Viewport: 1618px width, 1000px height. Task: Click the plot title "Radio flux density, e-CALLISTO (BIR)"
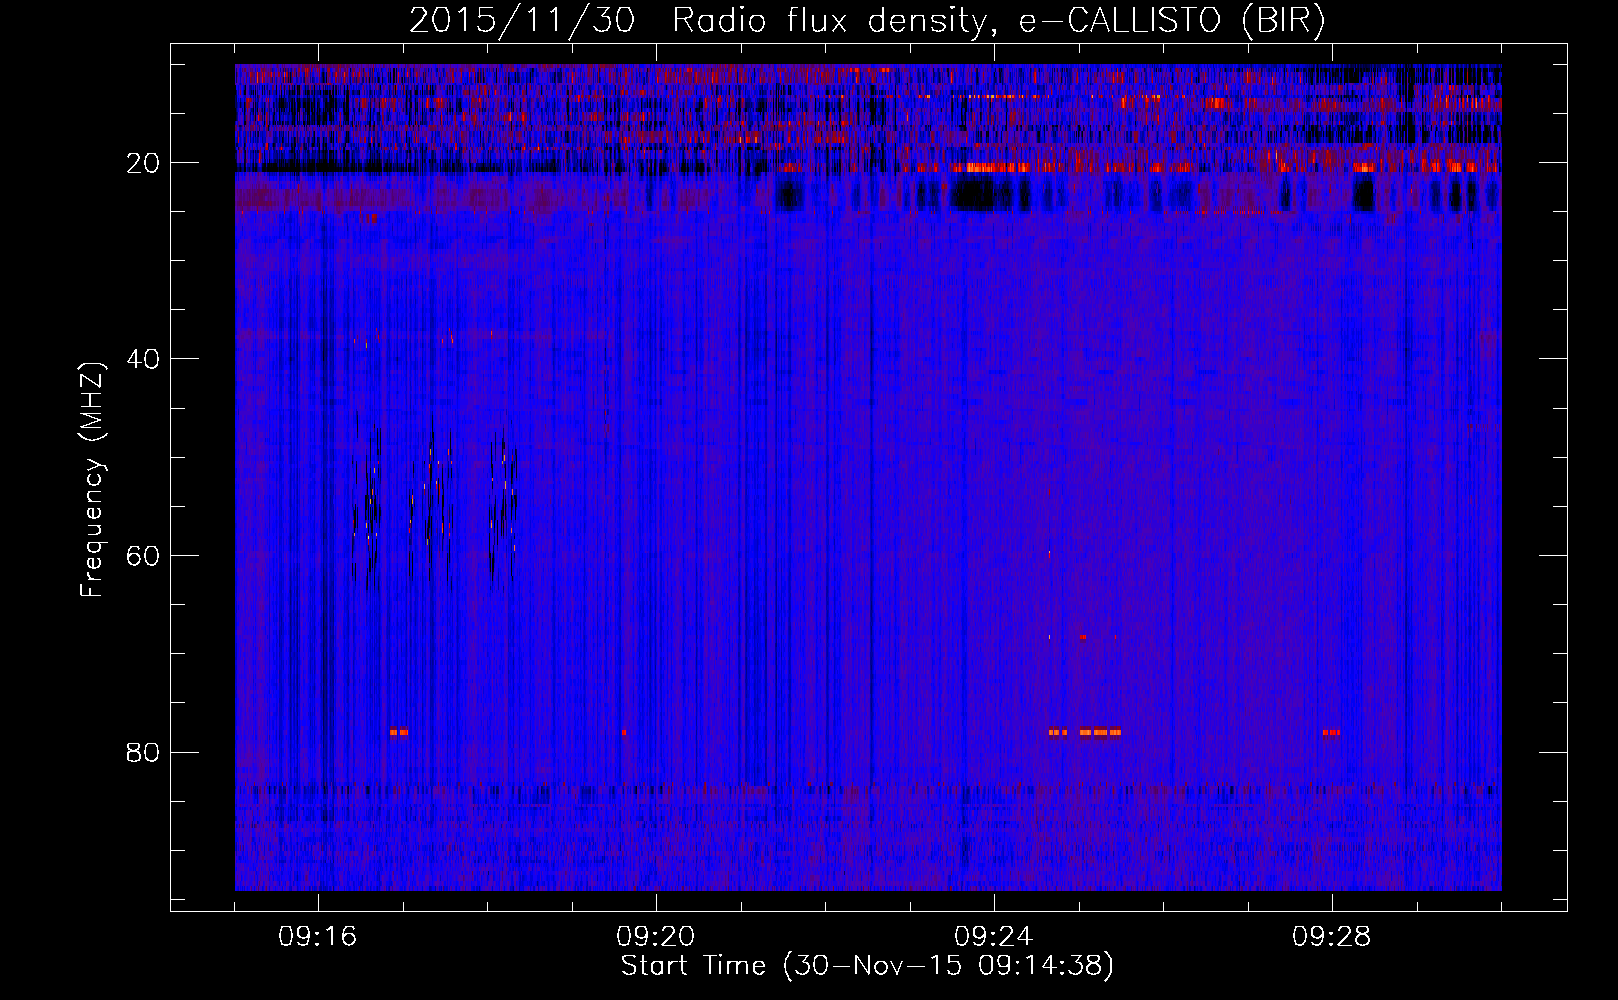coord(999,21)
